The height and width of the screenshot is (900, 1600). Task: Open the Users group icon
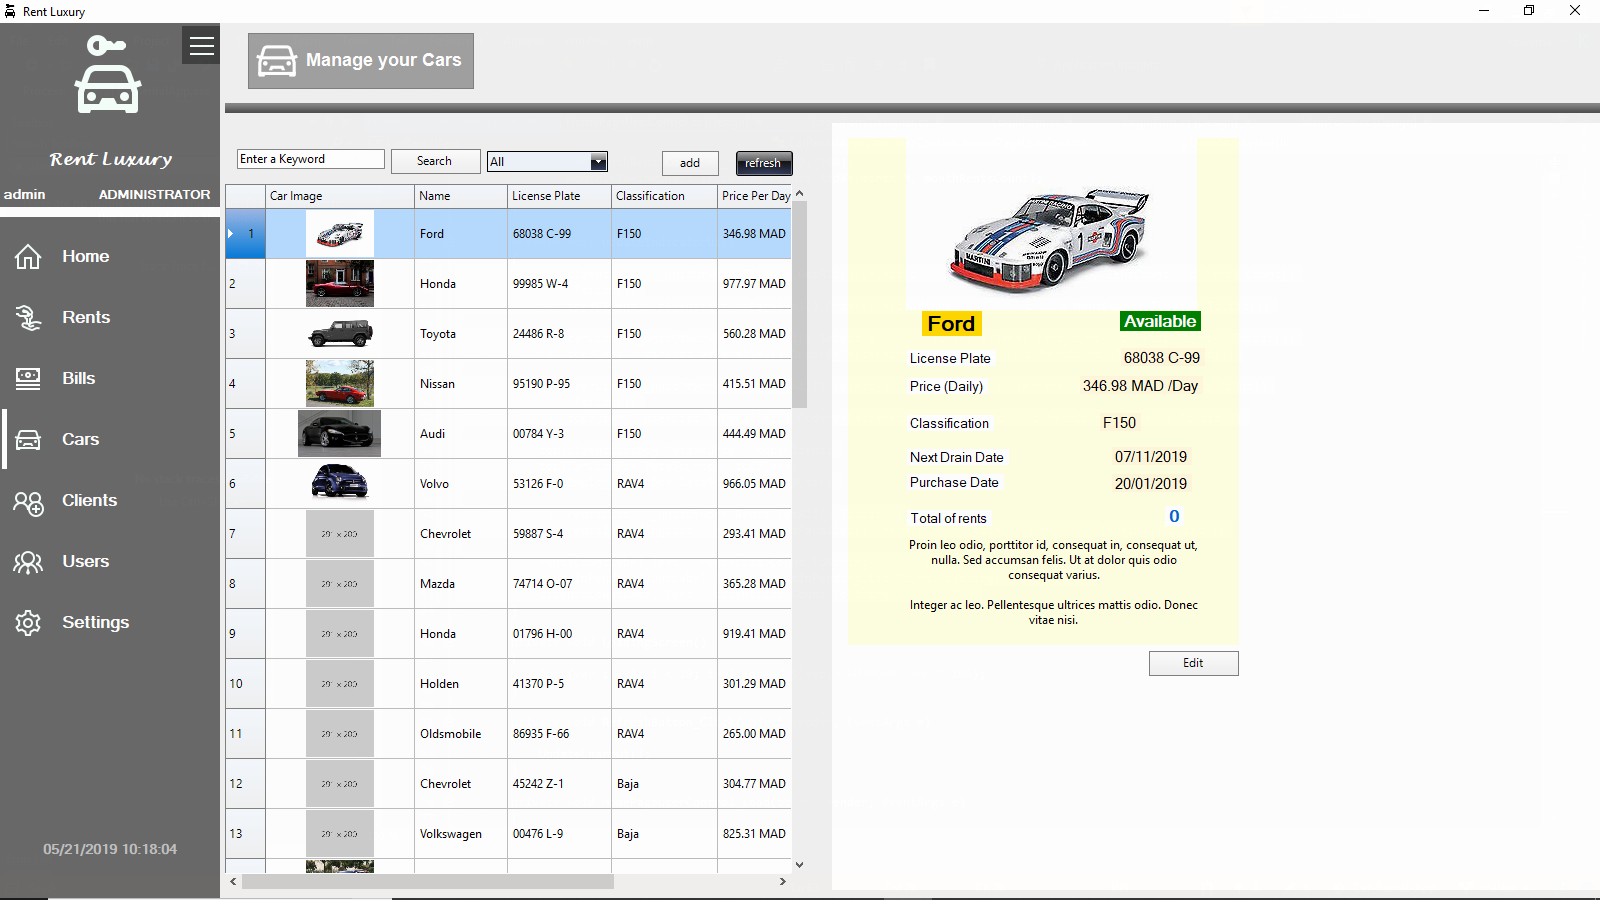[28, 563]
